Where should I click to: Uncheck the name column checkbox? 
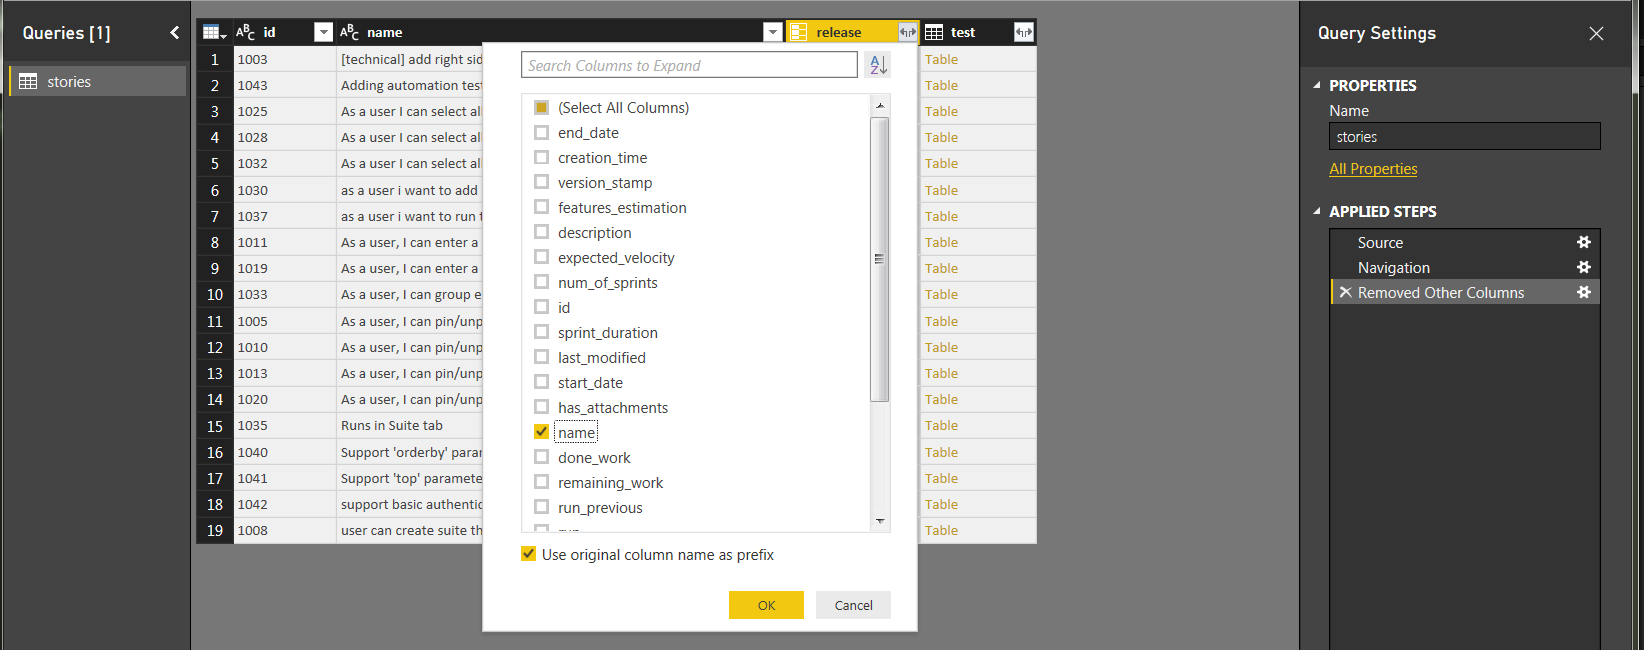541,432
